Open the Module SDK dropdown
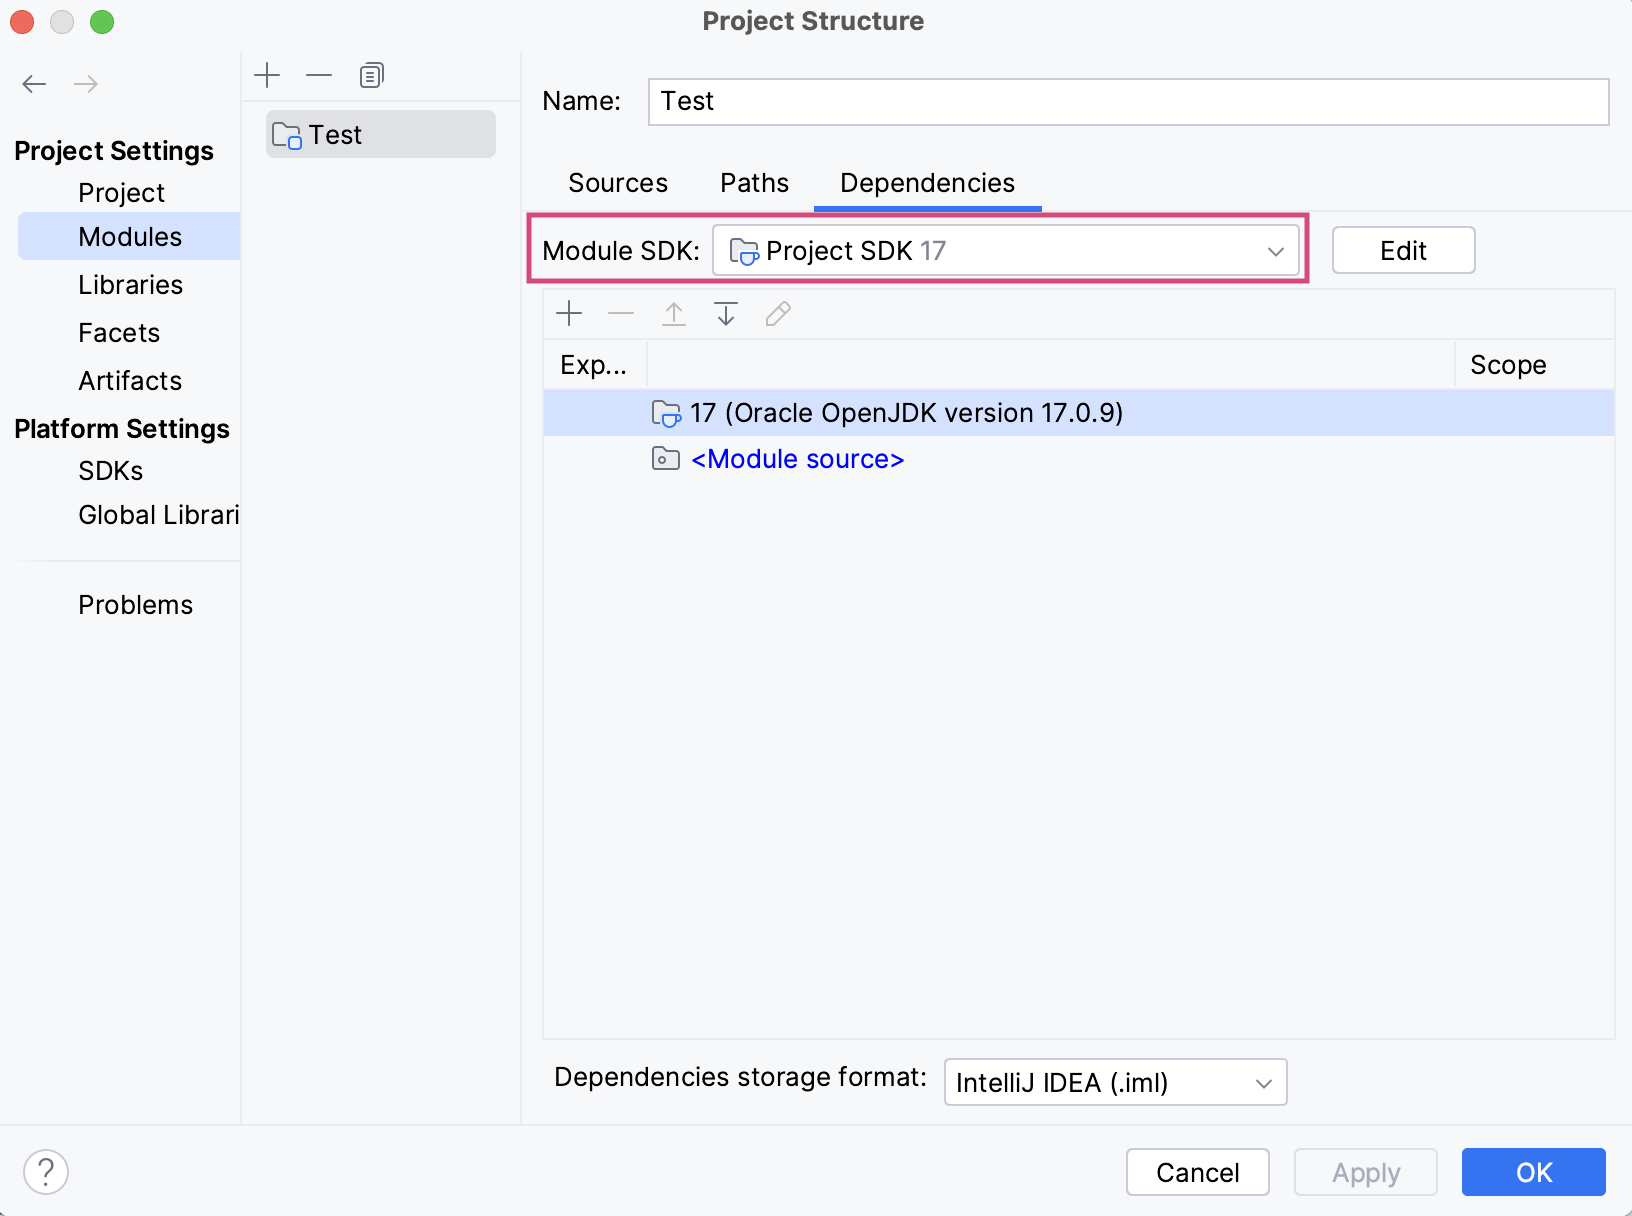The width and height of the screenshot is (1632, 1216). coord(1006,250)
